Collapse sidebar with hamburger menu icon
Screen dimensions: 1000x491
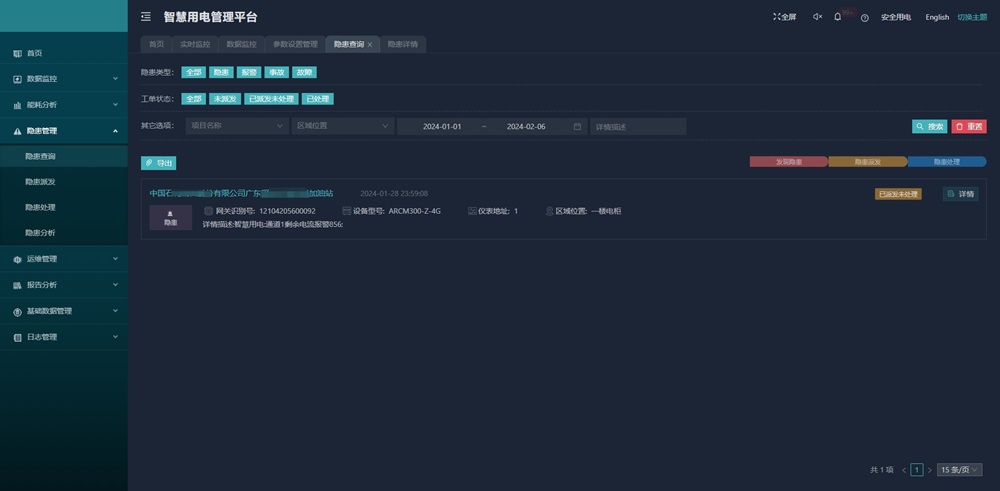(x=146, y=17)
